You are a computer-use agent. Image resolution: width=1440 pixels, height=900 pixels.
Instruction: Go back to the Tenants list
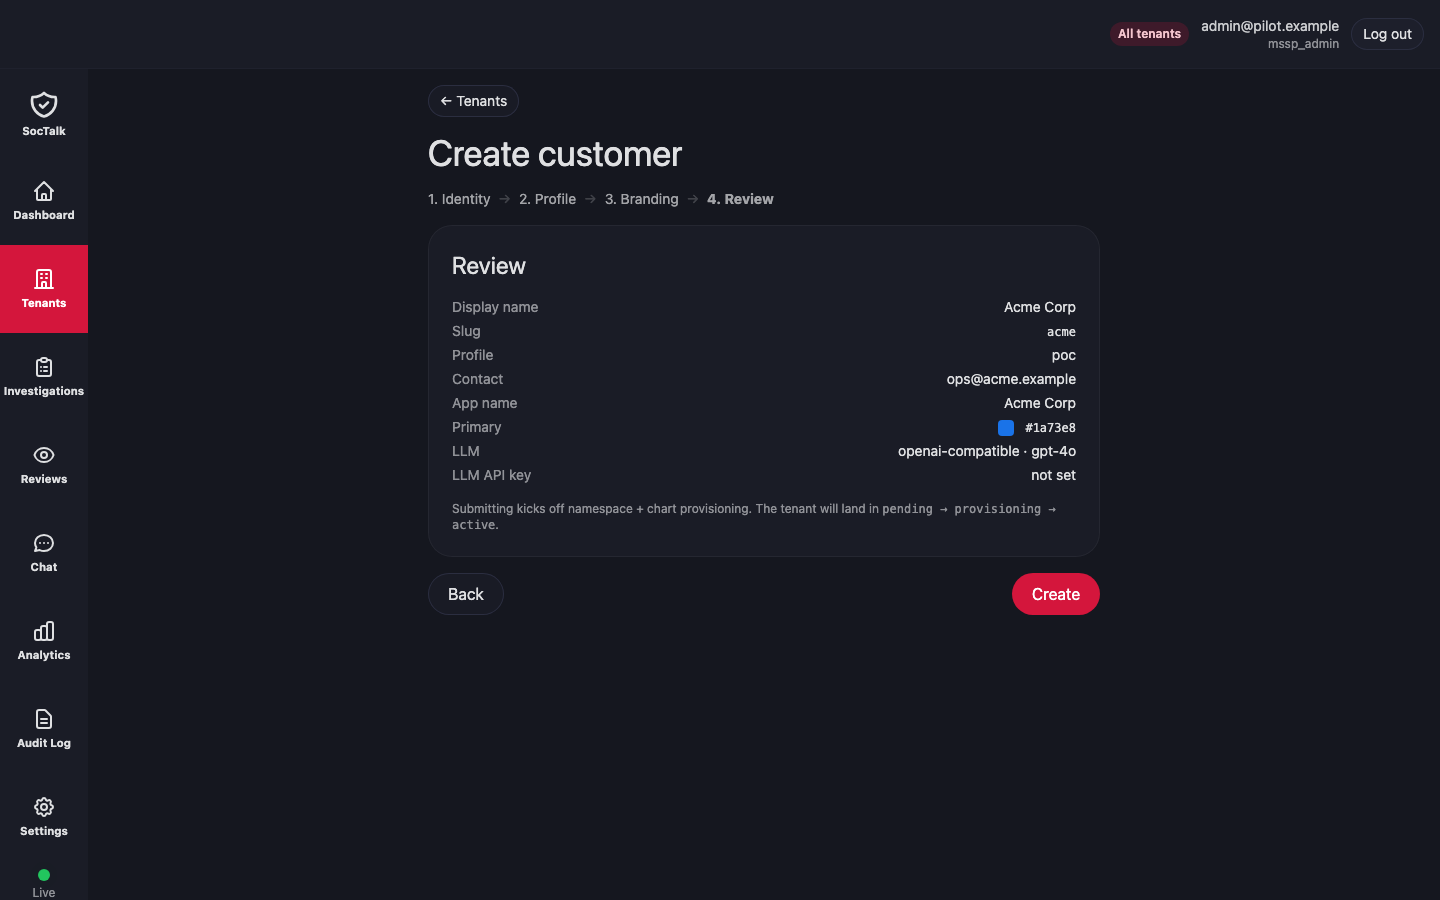pos(473,101)
